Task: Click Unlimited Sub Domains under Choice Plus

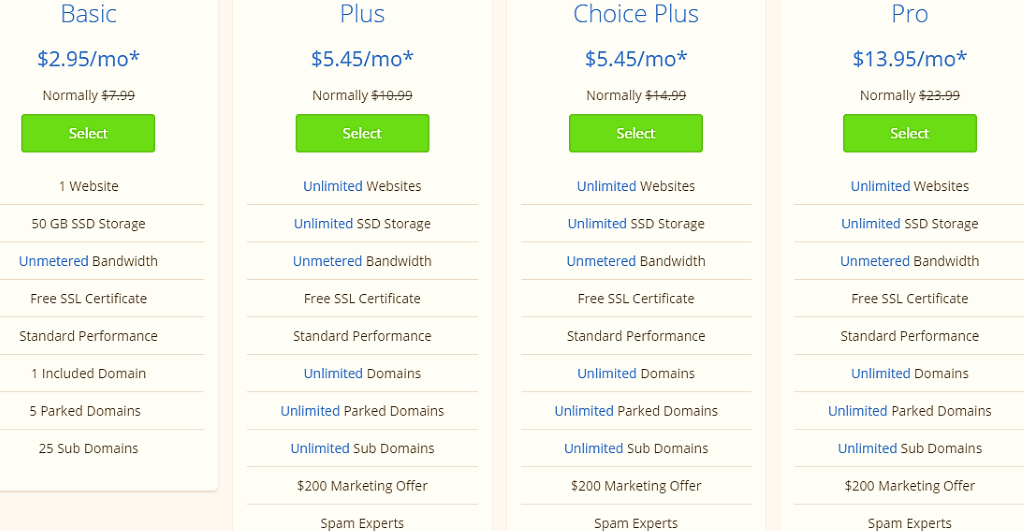Action: pos(636,449)
